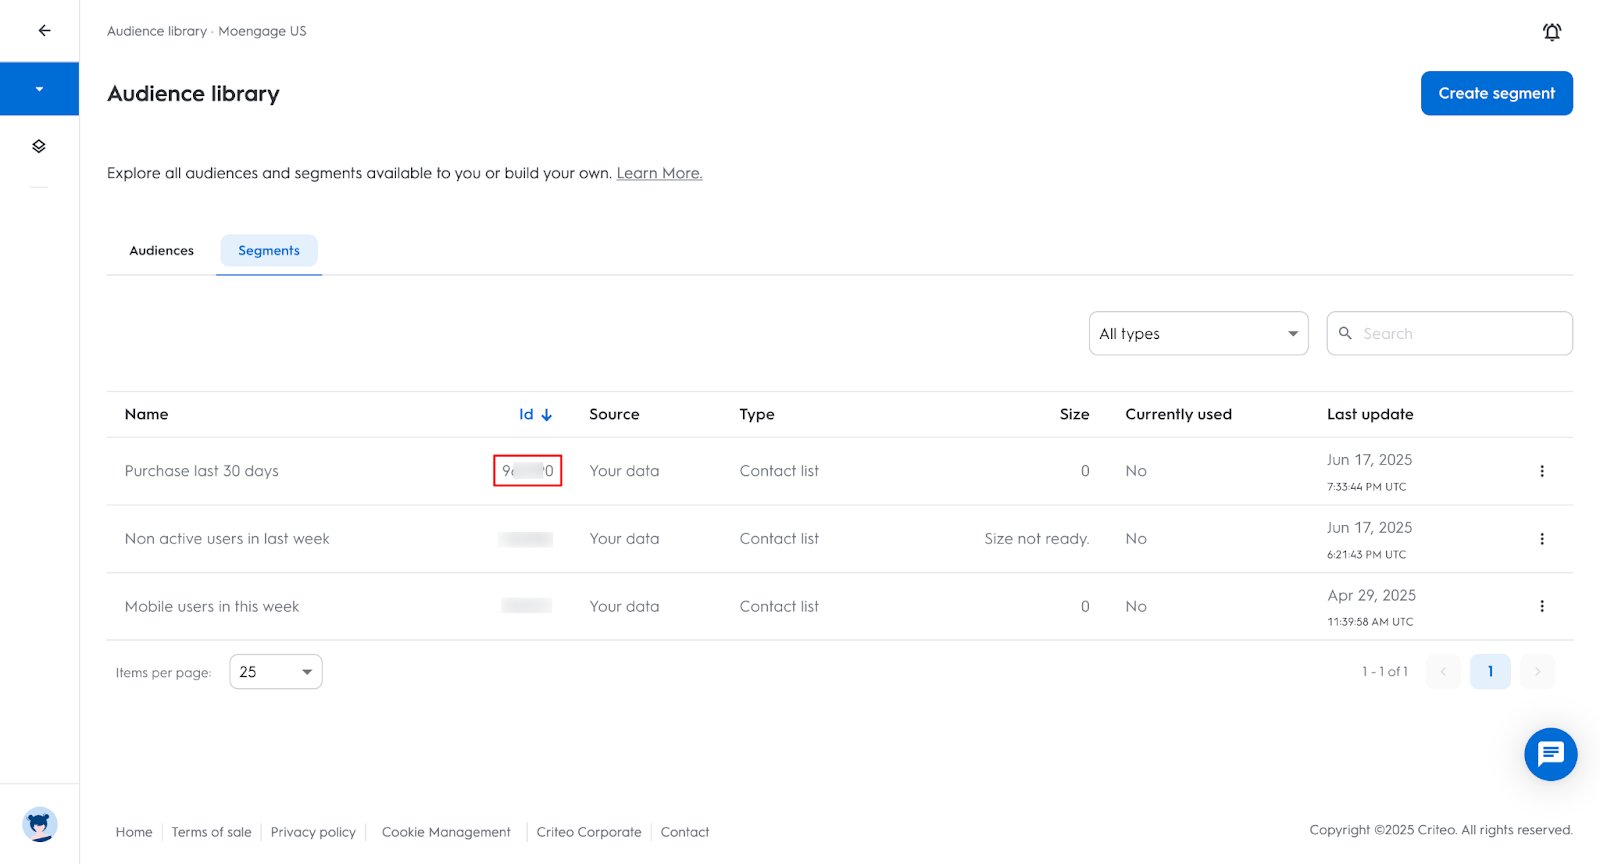Open the layers icon in sidebar
Viewport: 1600px width, 864px height.
tap(39, 146)
